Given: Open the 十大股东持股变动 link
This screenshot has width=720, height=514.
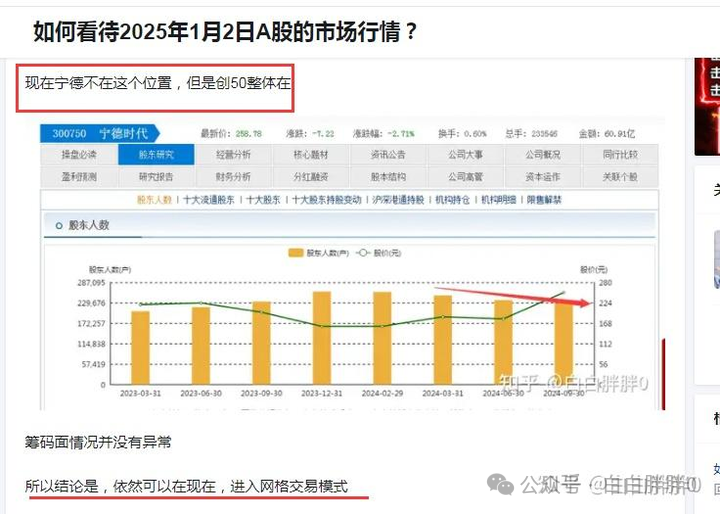Looking at the screenshot, I should click(x=326, y=200).
